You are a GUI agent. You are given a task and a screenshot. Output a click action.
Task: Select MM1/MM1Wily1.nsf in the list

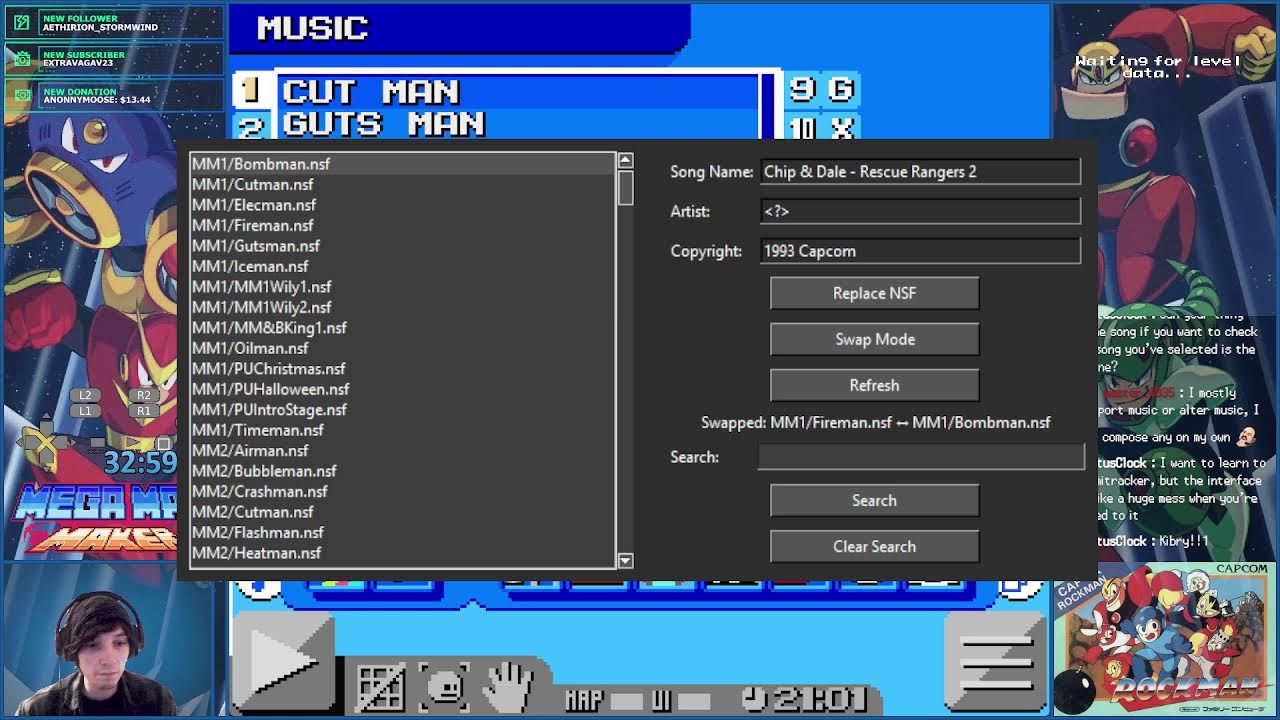[403, 287]
